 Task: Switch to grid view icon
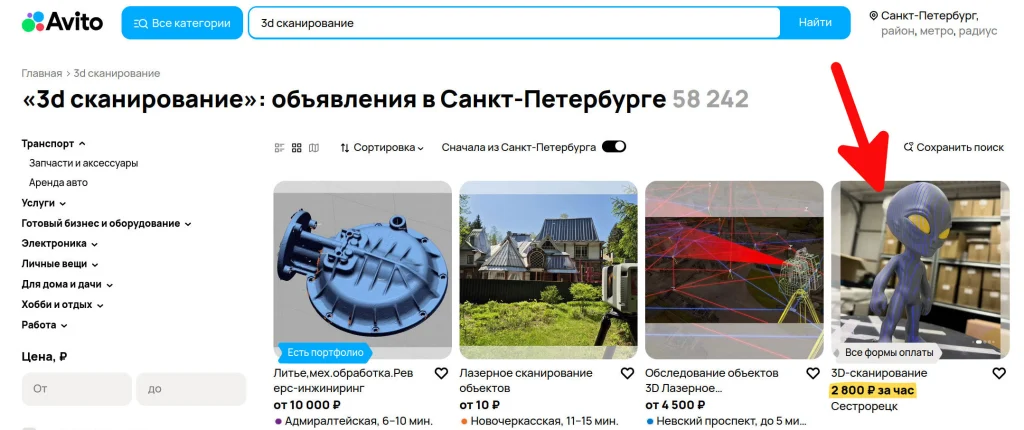pos(296,148)
